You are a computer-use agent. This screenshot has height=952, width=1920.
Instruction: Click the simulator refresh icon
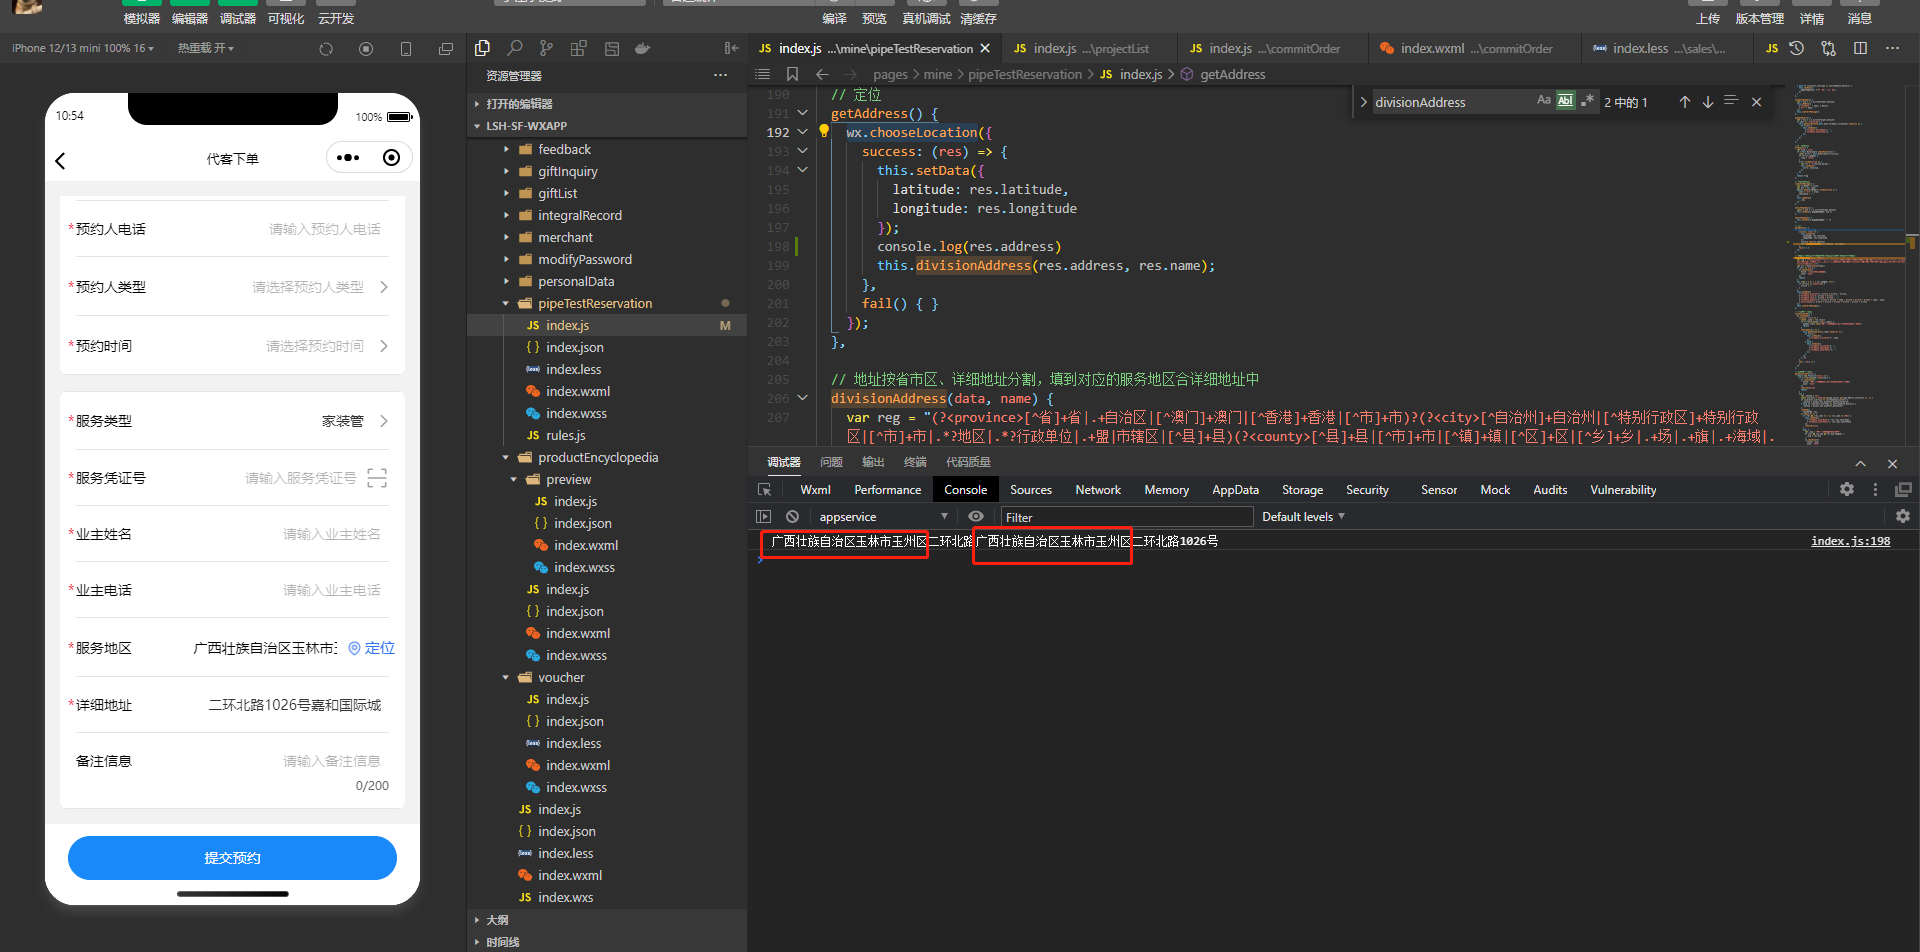click(x=326, y=48)
